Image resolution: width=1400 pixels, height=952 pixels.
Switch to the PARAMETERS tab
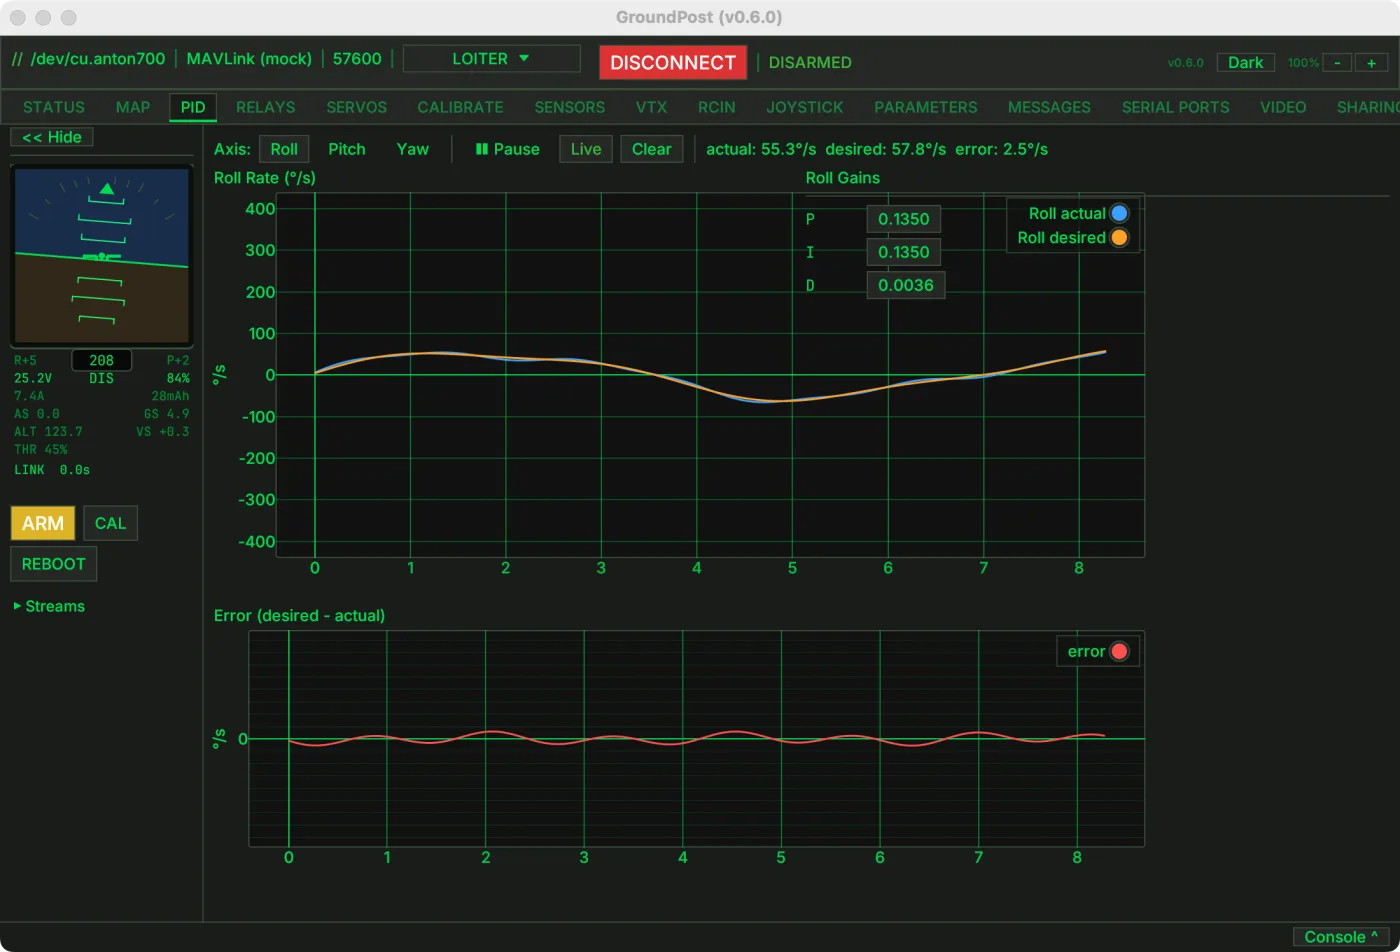point(926,107)
